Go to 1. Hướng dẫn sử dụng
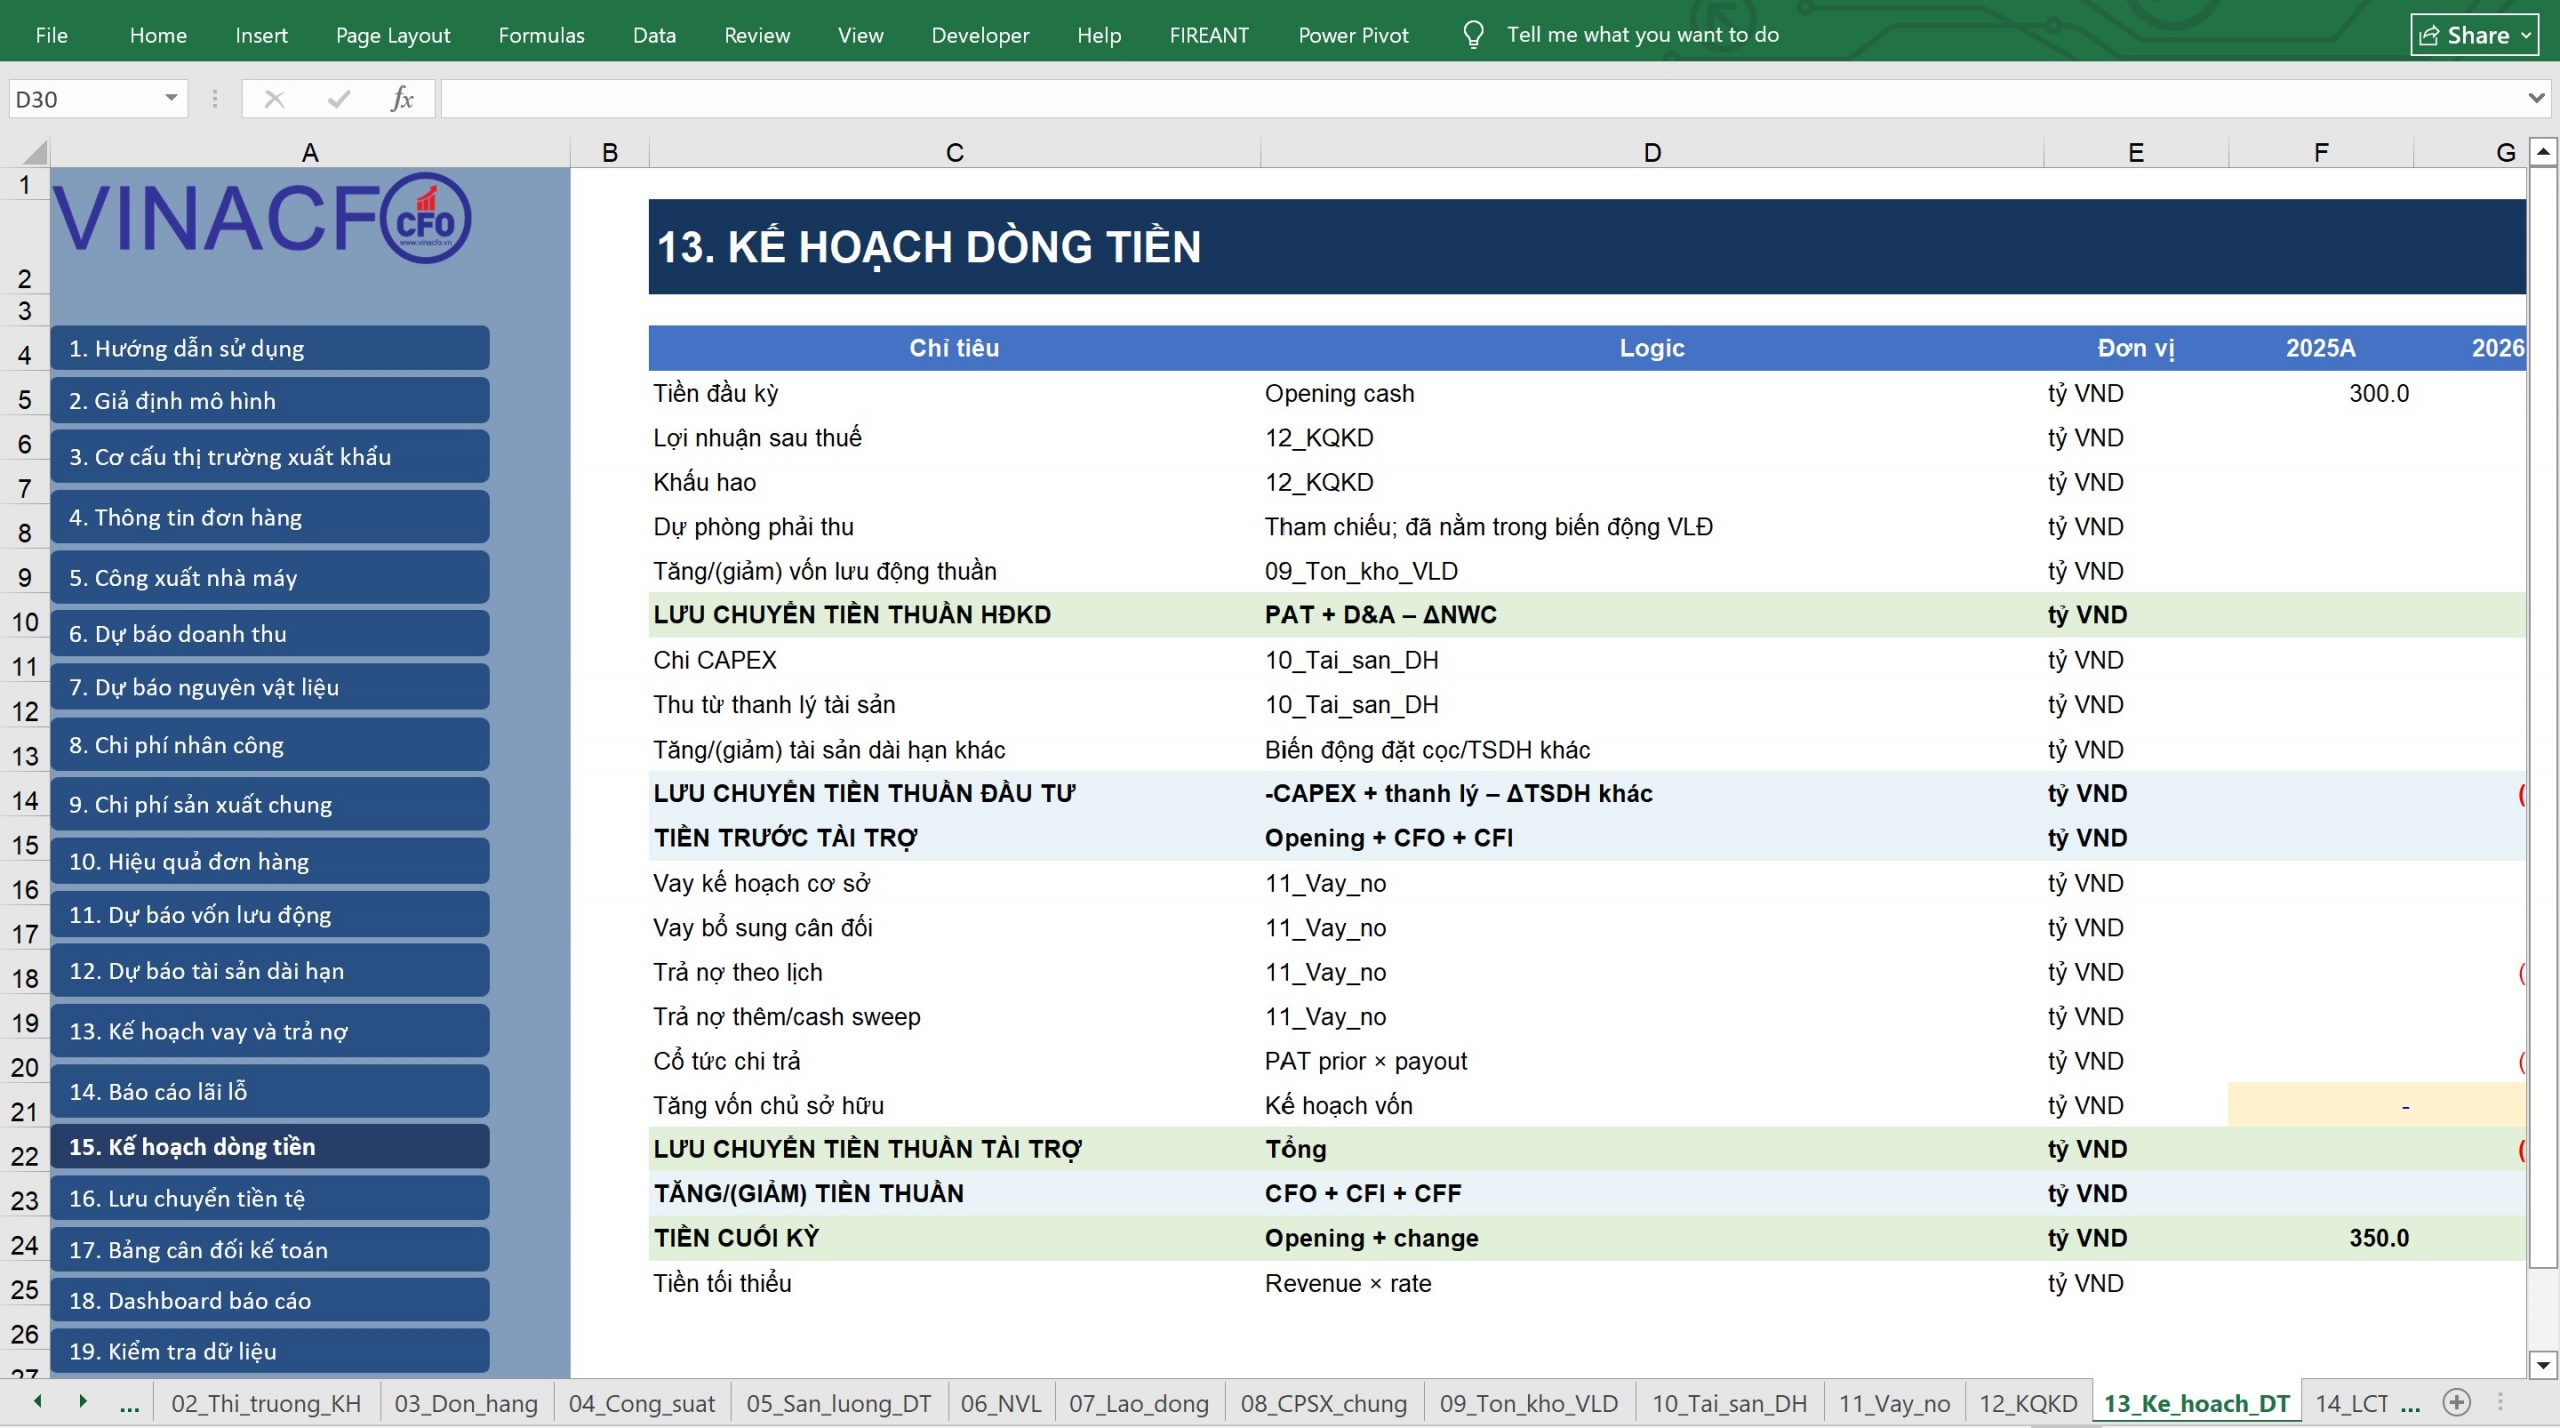Screen dimensions: 2560x1428 click(270, 348)
